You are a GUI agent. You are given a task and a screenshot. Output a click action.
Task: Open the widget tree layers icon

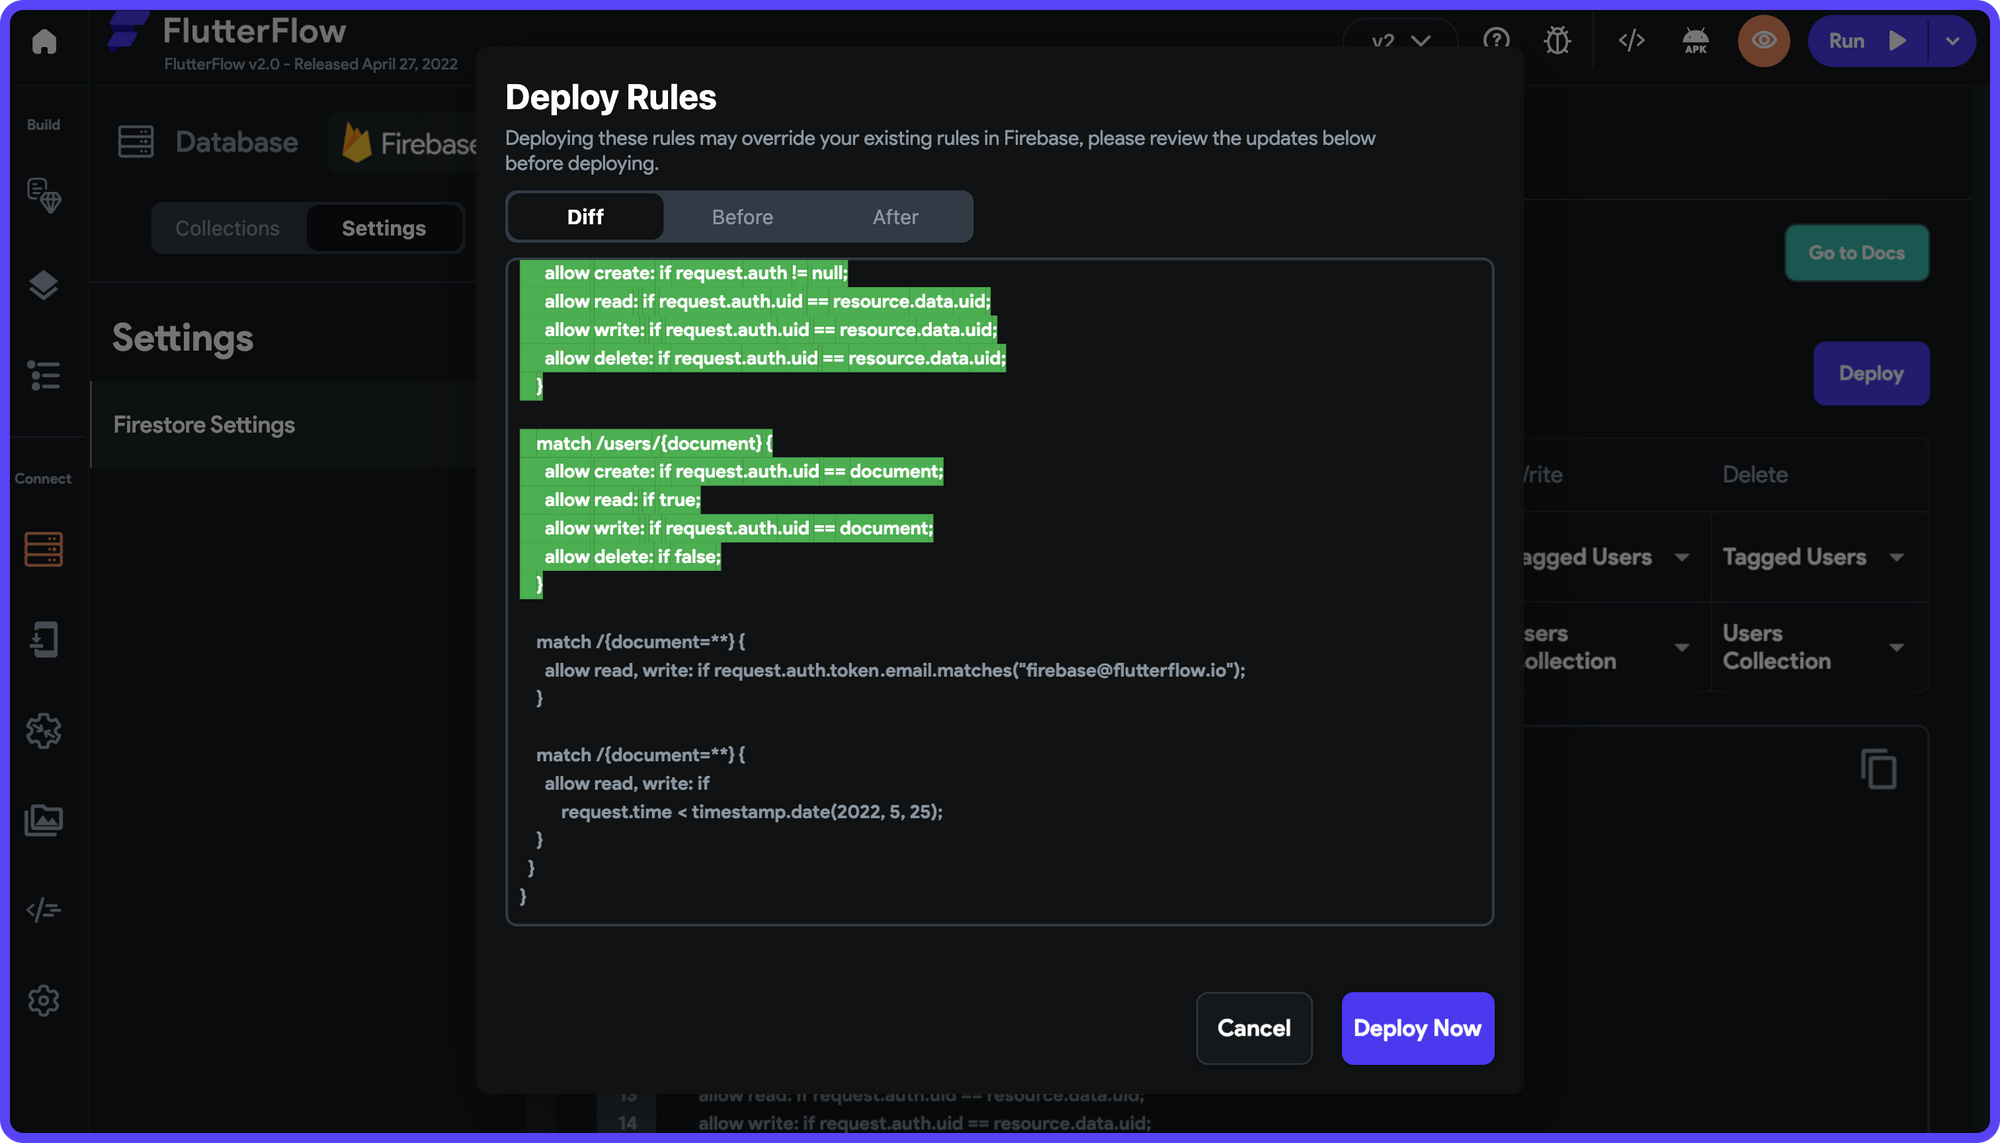pos(44,286)
